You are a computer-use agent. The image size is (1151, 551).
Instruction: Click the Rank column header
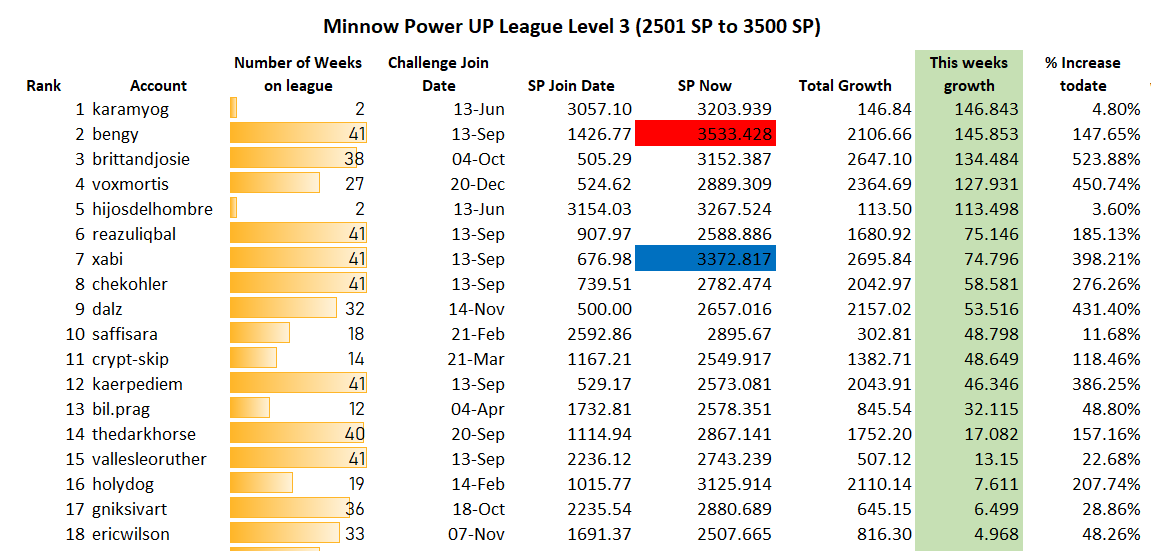click(44, 86)
